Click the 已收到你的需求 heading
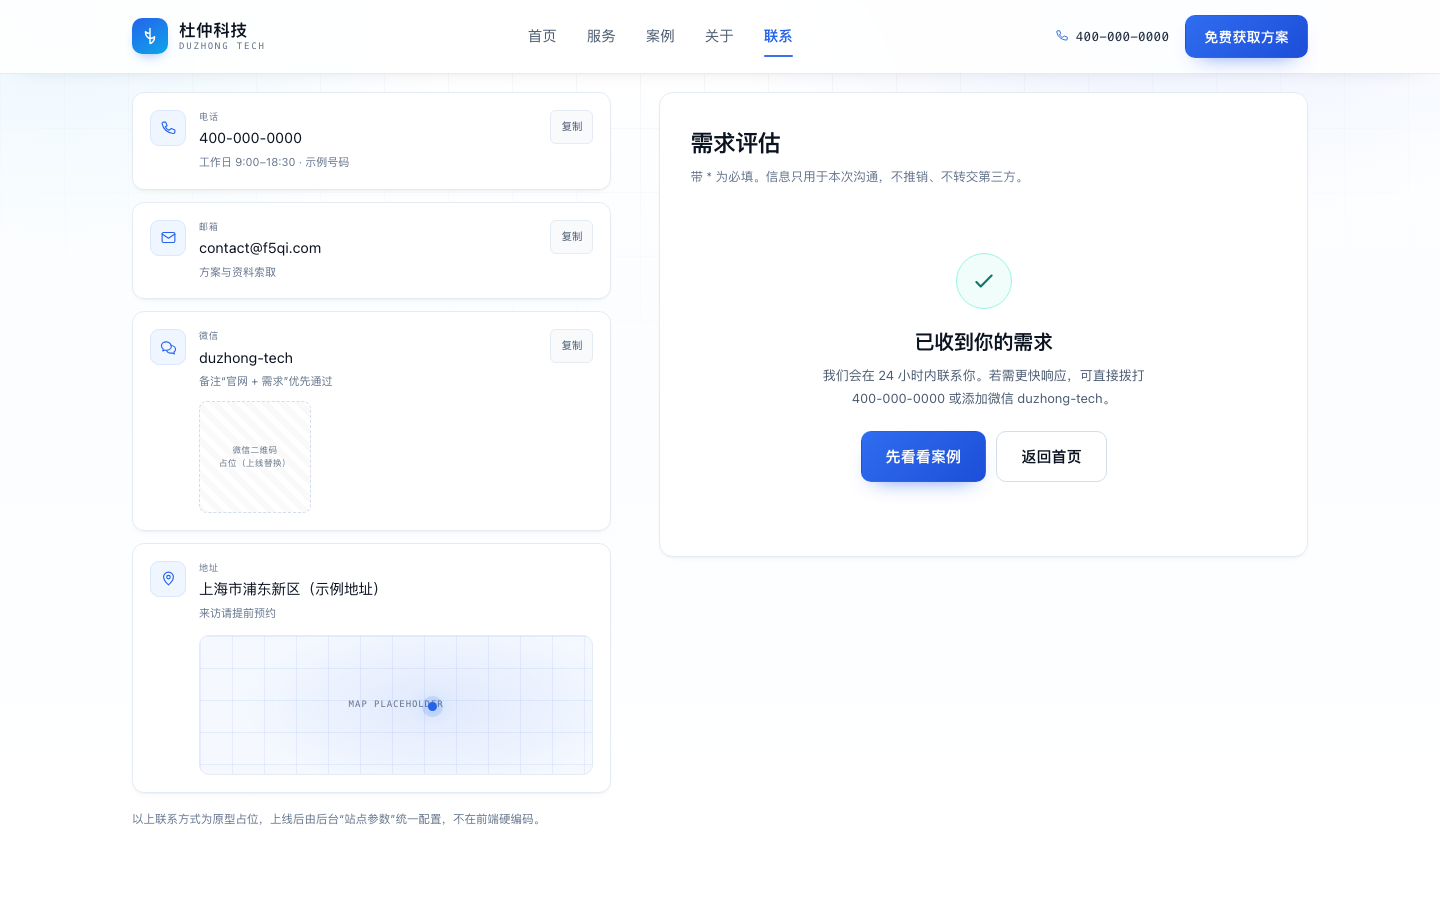This screenshot has width=1440, height=900. point(984,342)
